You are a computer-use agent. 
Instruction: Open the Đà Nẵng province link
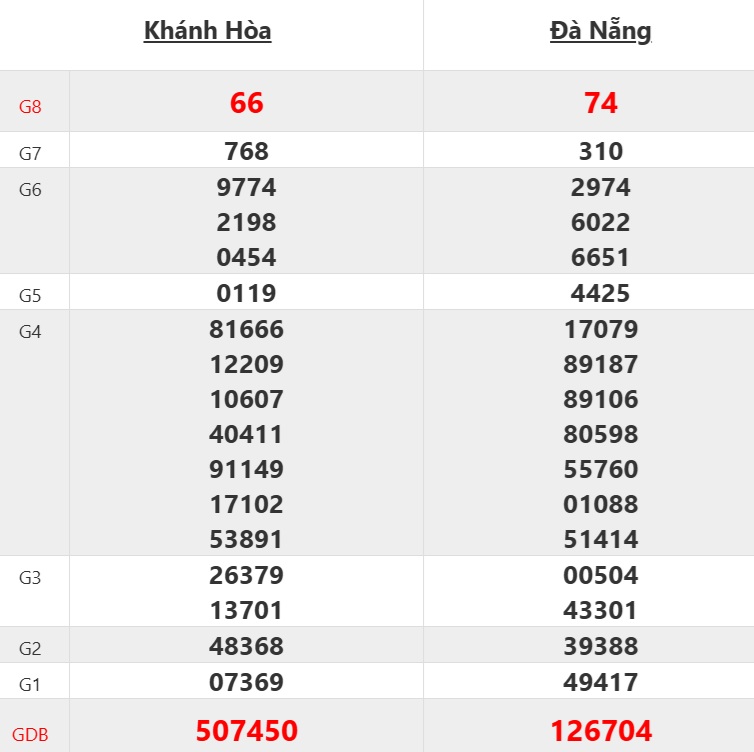[x=600, y=31]
